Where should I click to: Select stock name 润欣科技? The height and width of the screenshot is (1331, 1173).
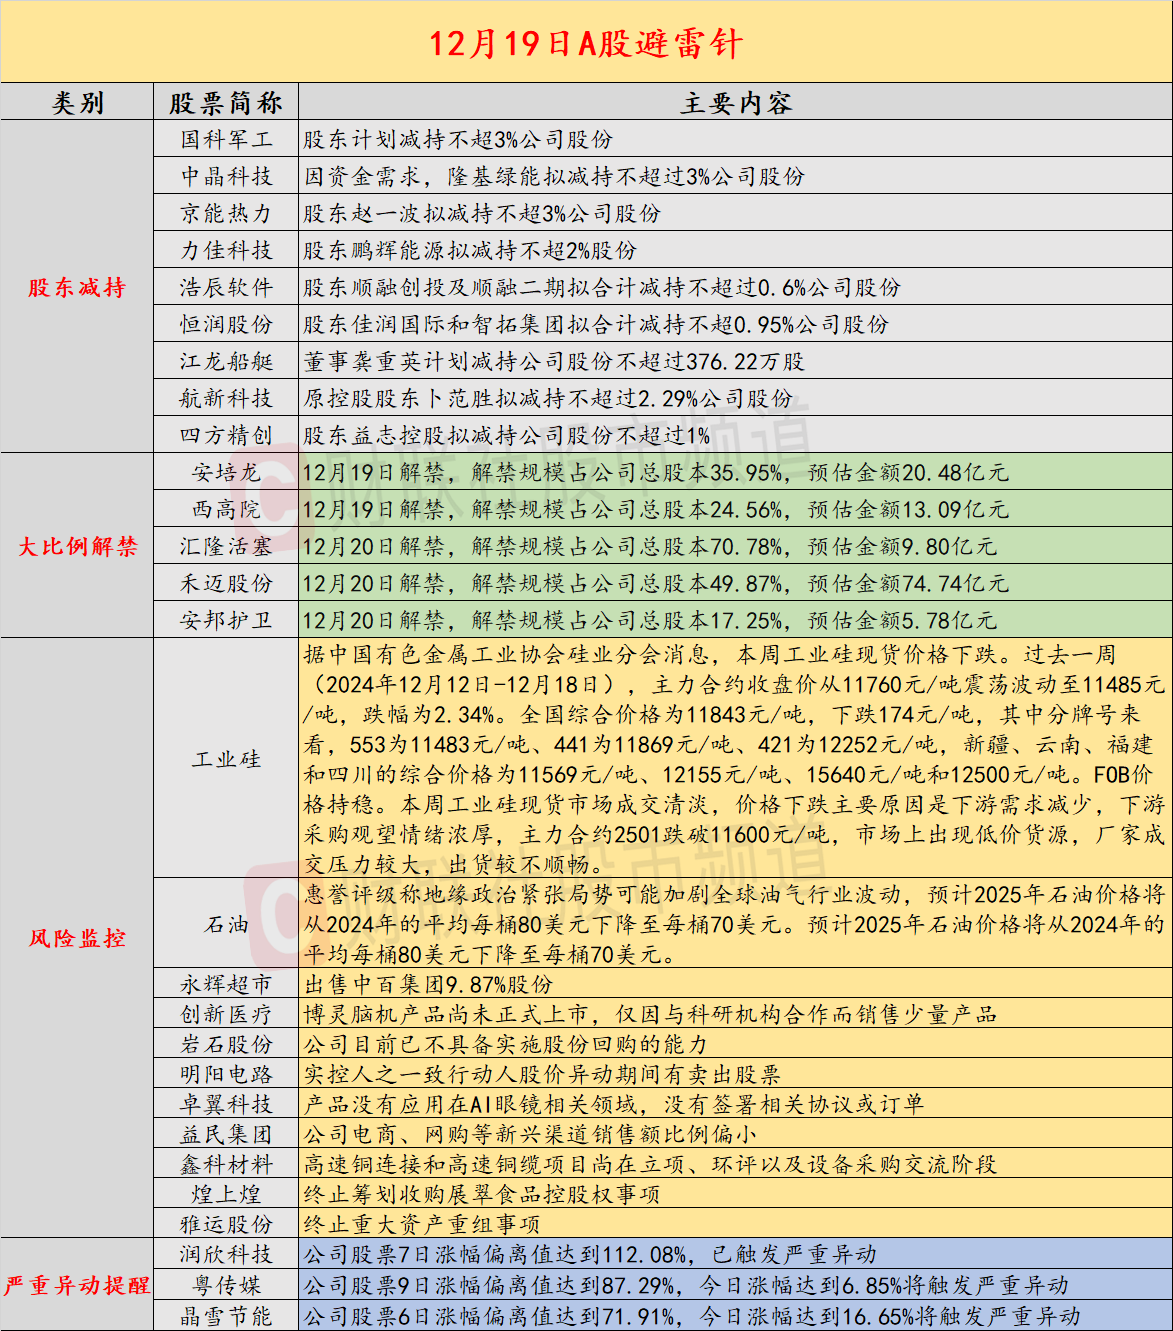pyautogui.click(x=226, y=1254)
